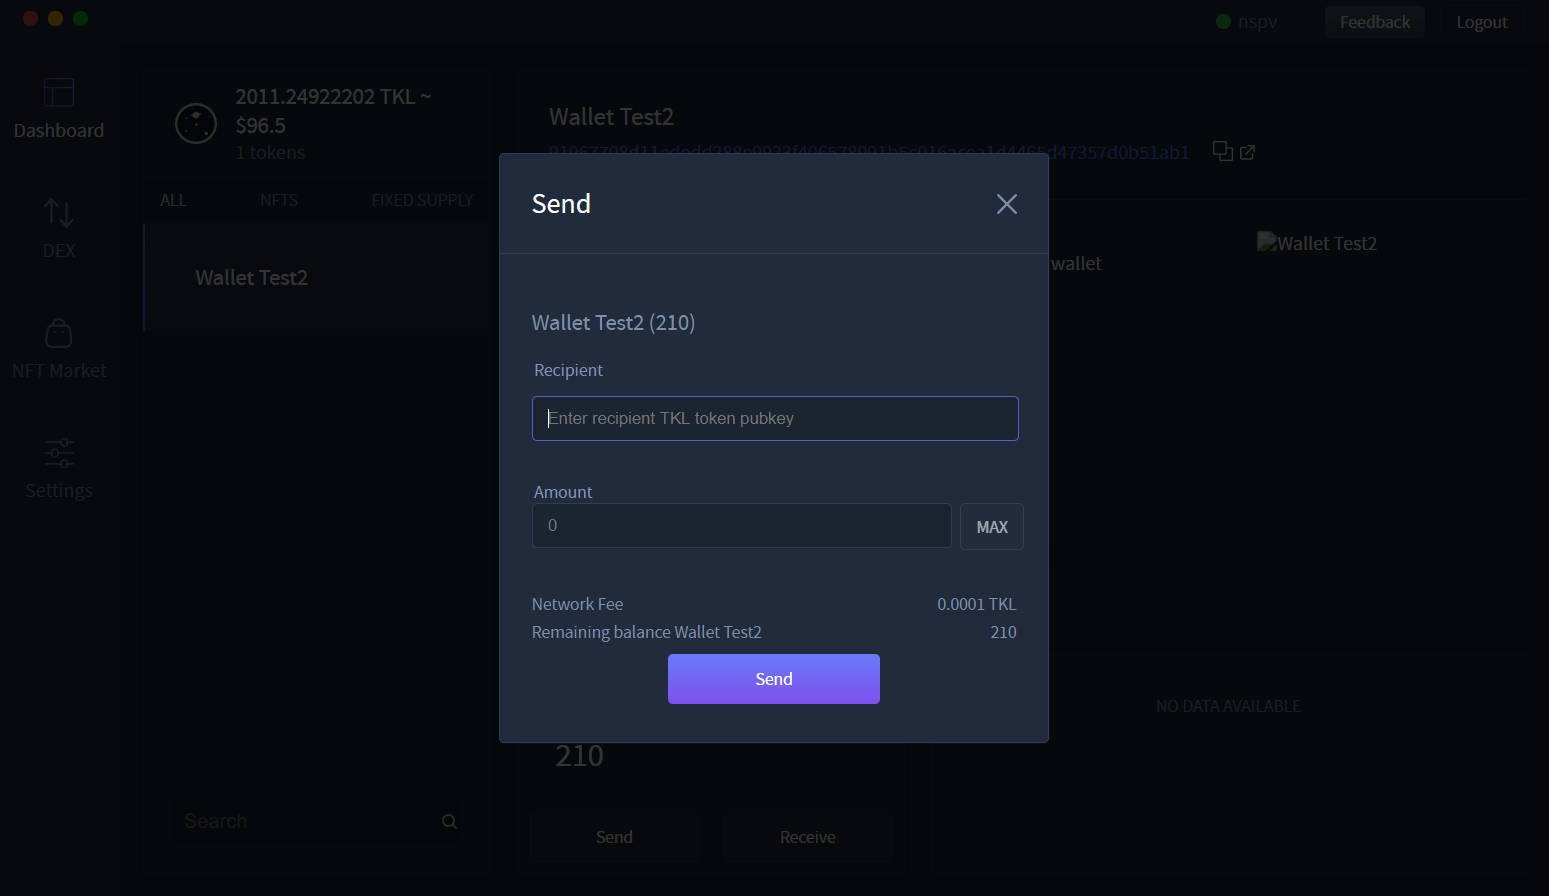
Task: Open wallet address in external explorer icon
Action: coord(1247,152)
